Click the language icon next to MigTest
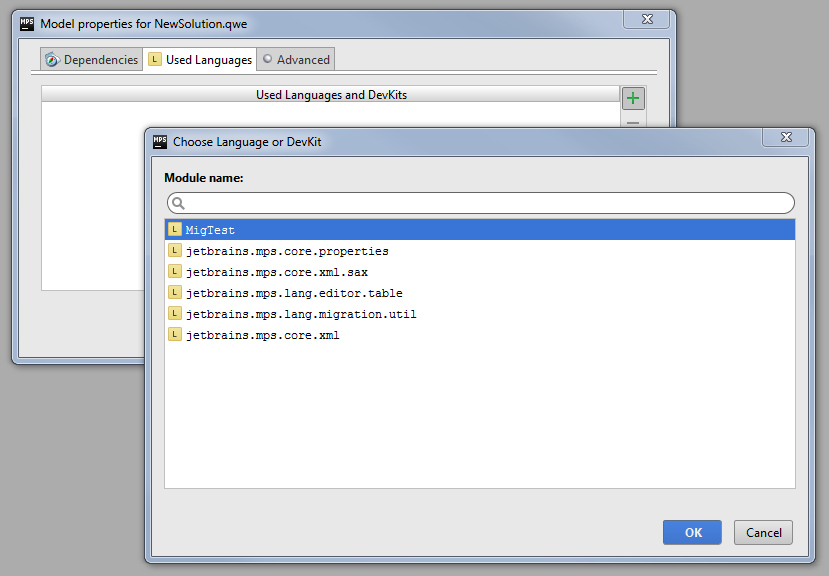The image size is (829, 576). [175, 230]
